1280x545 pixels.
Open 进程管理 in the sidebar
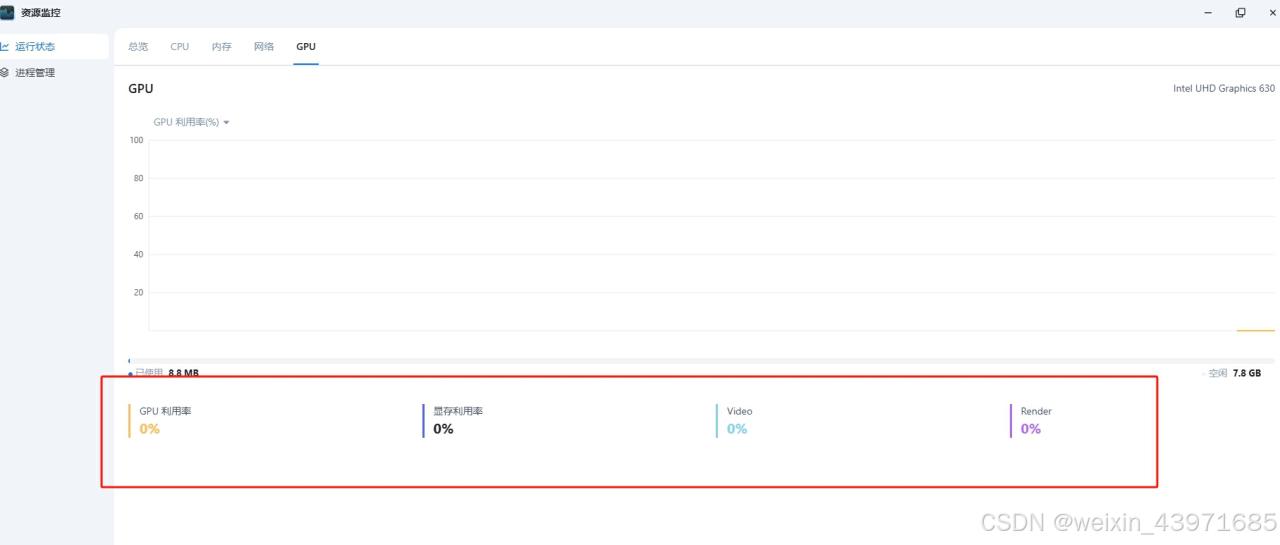(x=35, y=73)
